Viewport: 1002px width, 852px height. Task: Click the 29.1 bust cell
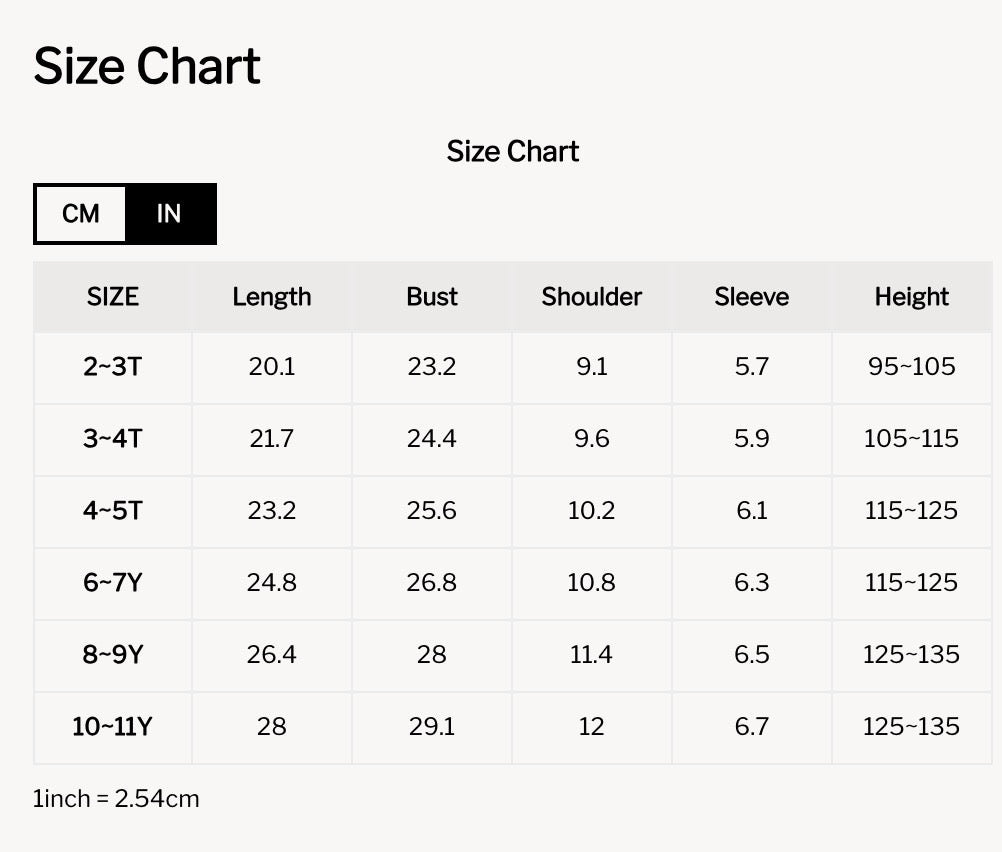tap(432, 727)
